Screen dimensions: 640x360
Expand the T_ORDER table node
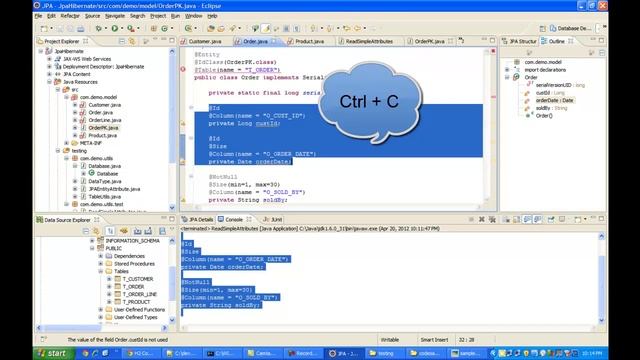(109, 287)
